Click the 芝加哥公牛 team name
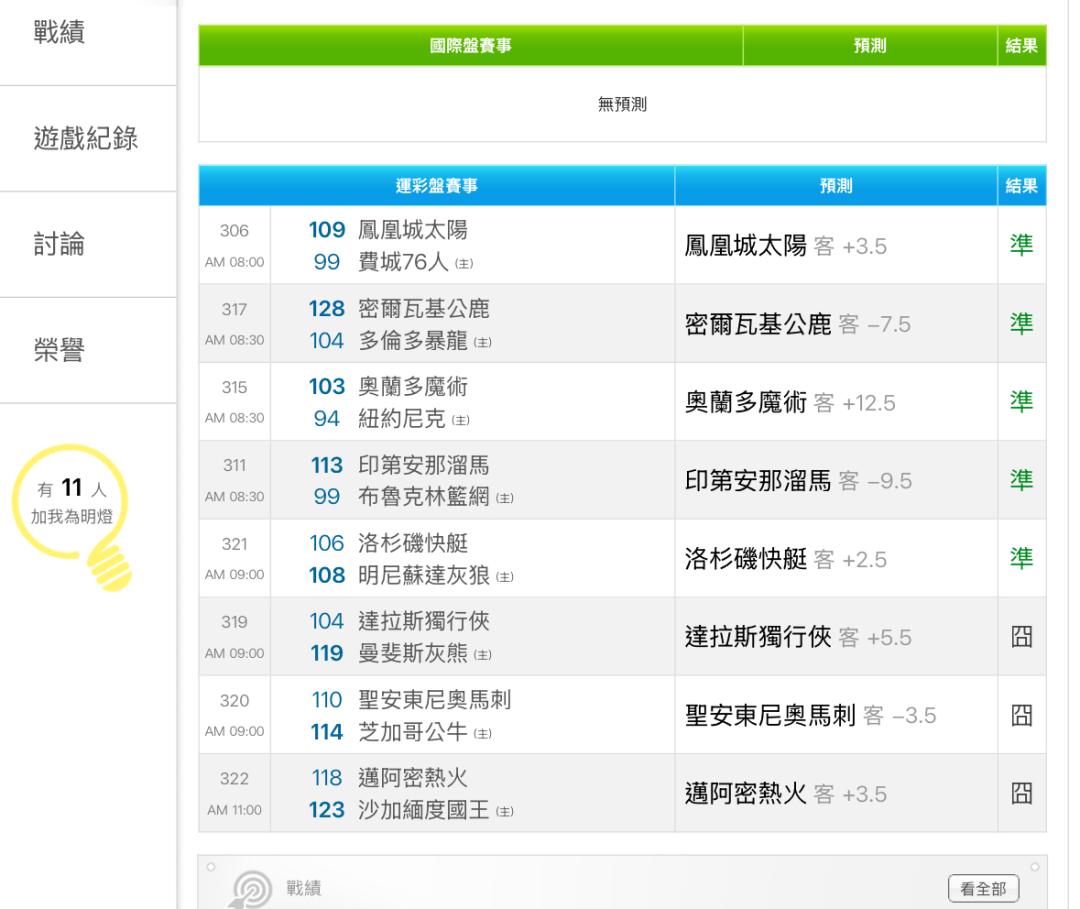The width and height of the screenshot is (1080, 909). pyautogui.click(x=413, y=731)
